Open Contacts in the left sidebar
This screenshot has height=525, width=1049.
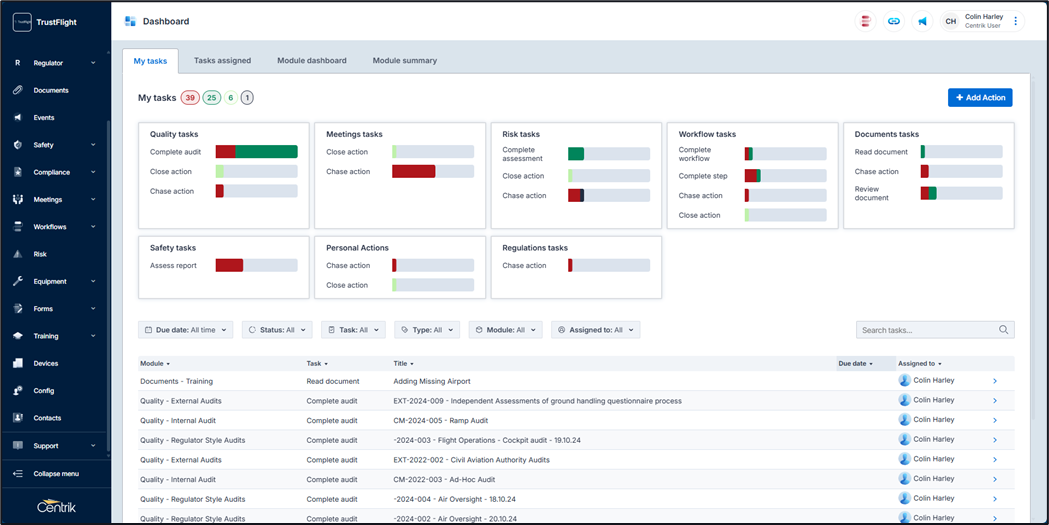pyautogui.click(x=46, y=418)
